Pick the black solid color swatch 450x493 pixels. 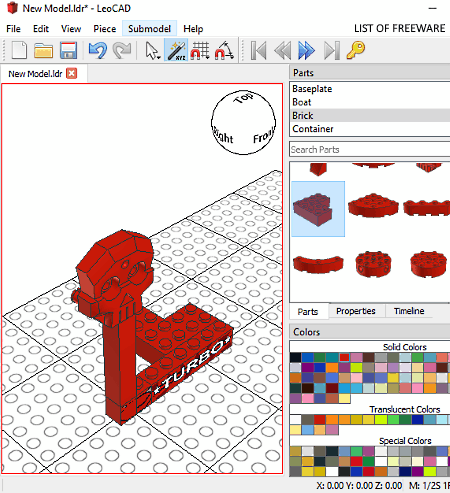click(x=295, y=357)
